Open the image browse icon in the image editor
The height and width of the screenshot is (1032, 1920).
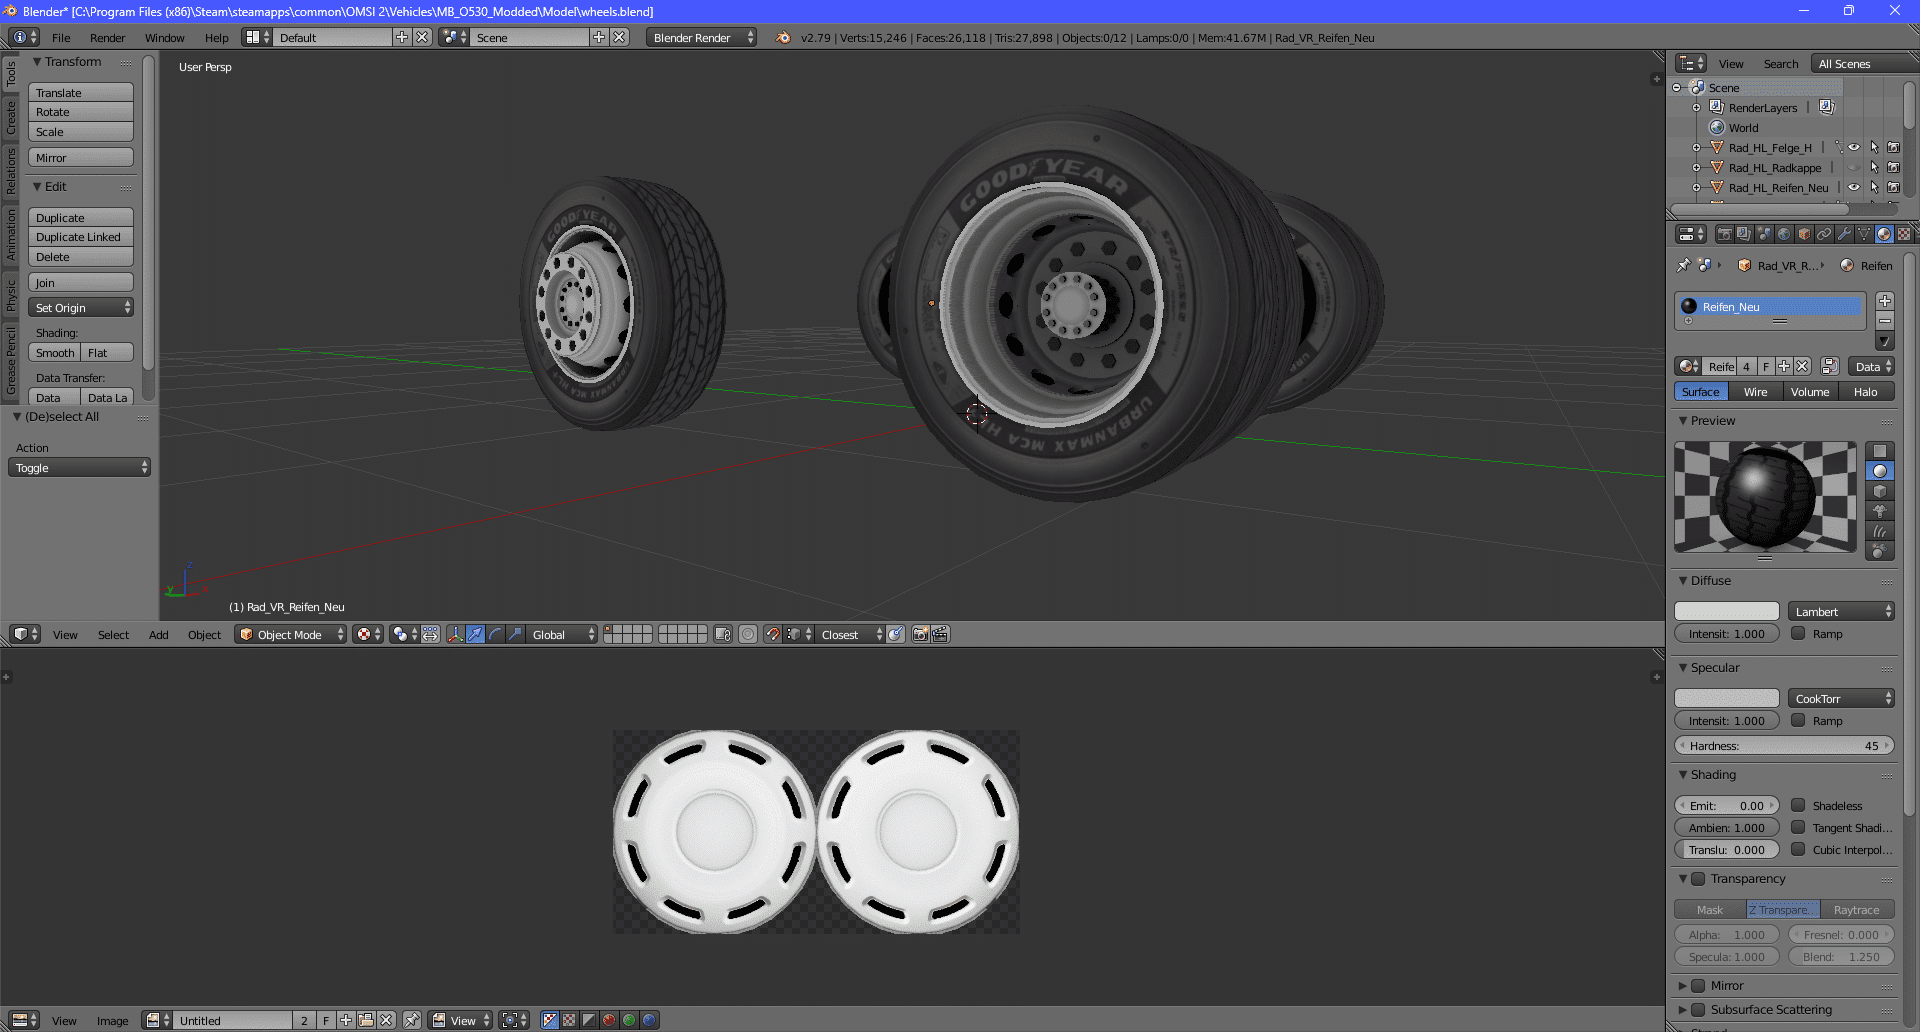[x=158, y=1021]
